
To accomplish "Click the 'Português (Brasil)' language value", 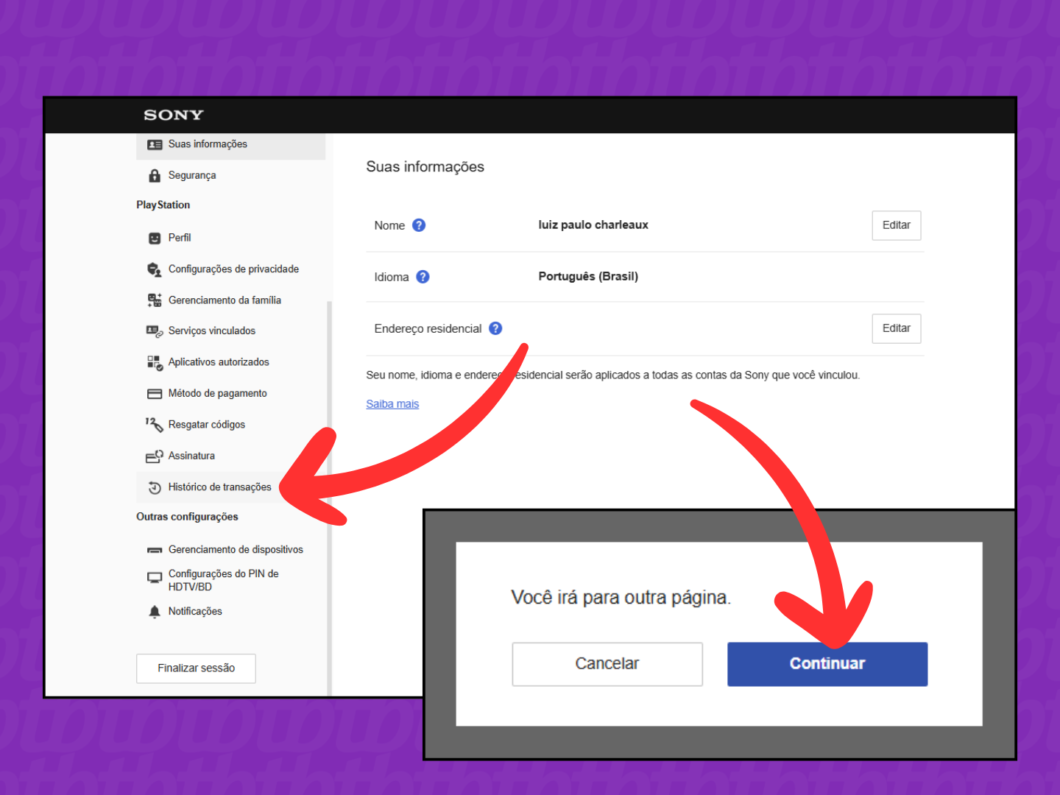I will tap(588, 276).
